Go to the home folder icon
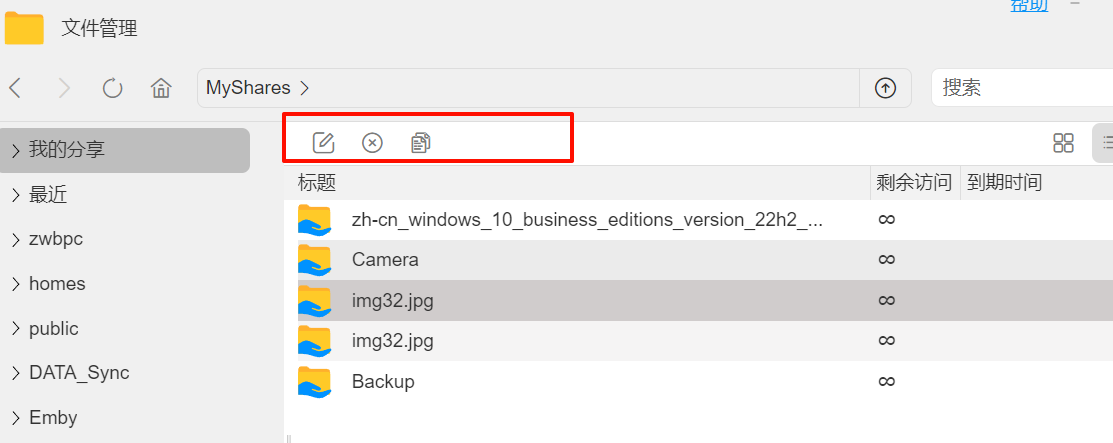The width and height of the screenshot is (1113, 443). [161, 88]
